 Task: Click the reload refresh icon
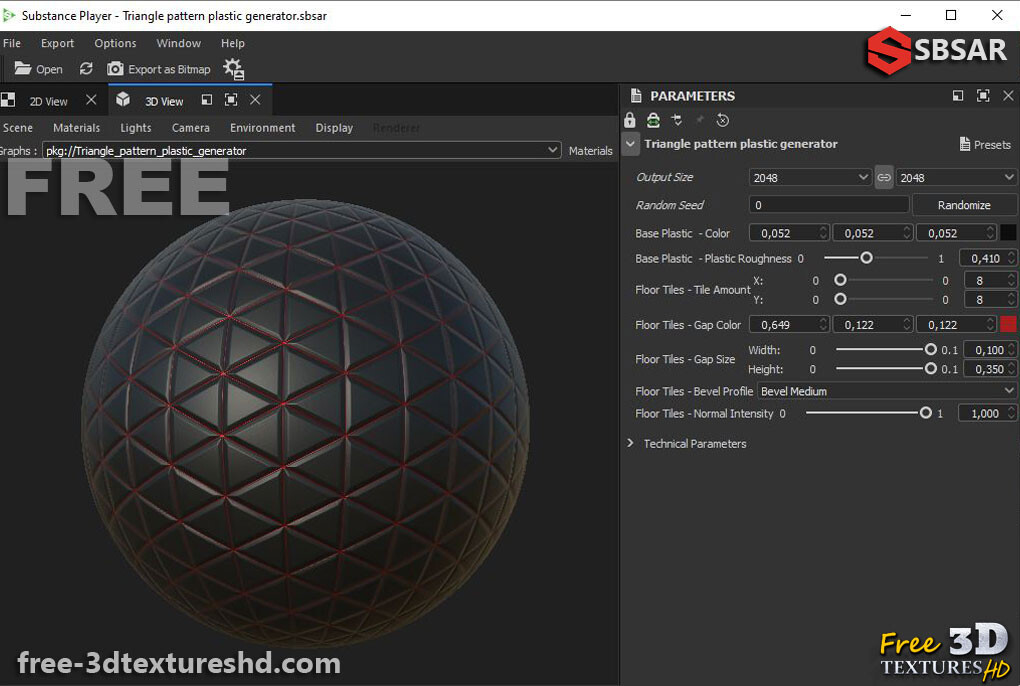[x=86, y=69]
